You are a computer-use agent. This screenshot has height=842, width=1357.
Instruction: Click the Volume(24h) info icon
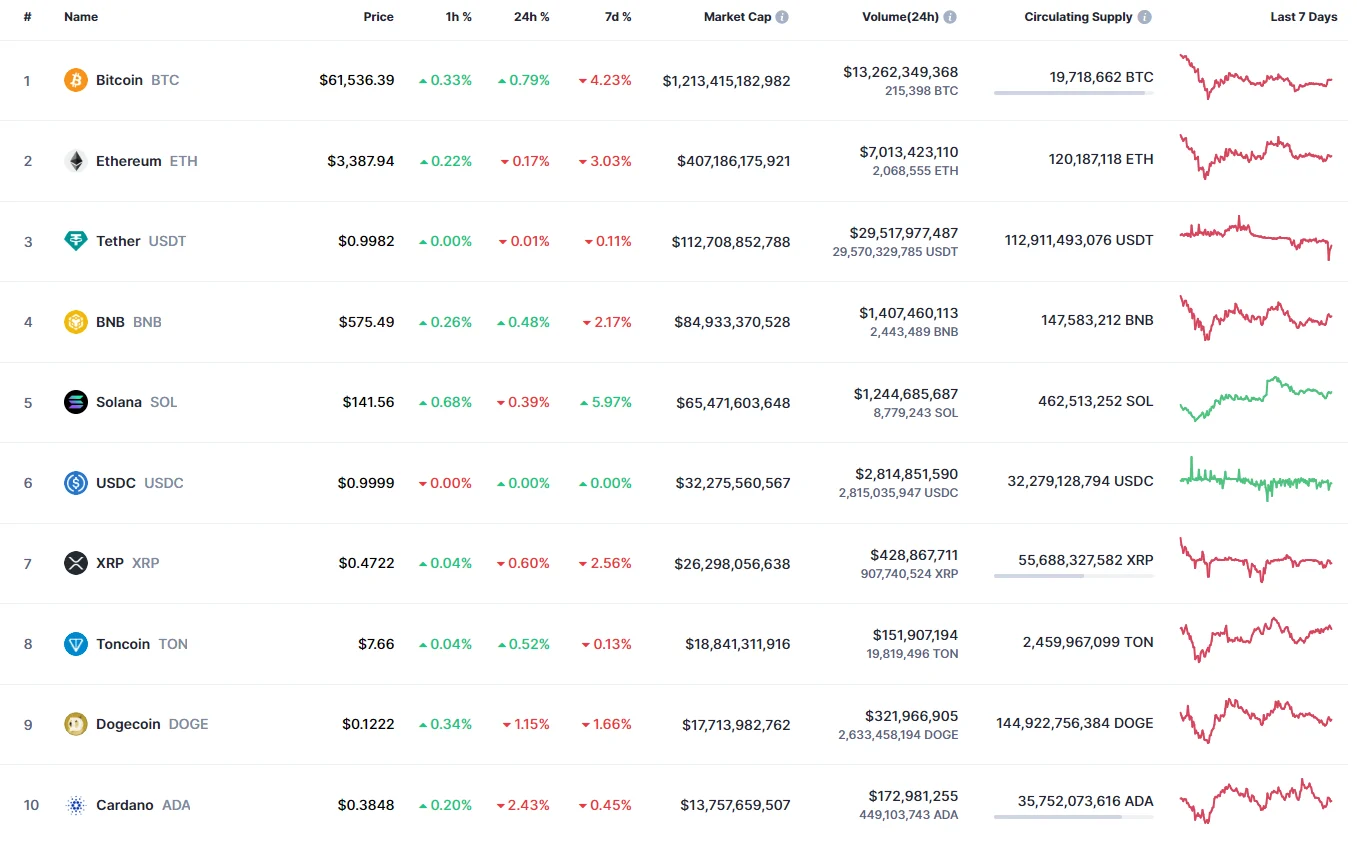pos(950,17)
